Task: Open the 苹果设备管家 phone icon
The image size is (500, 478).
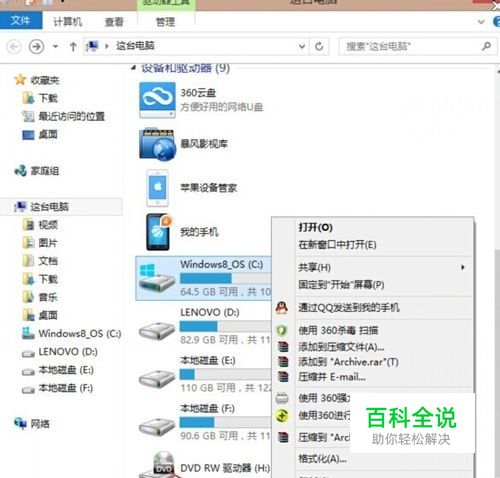Action: click(x=157, y=188)
